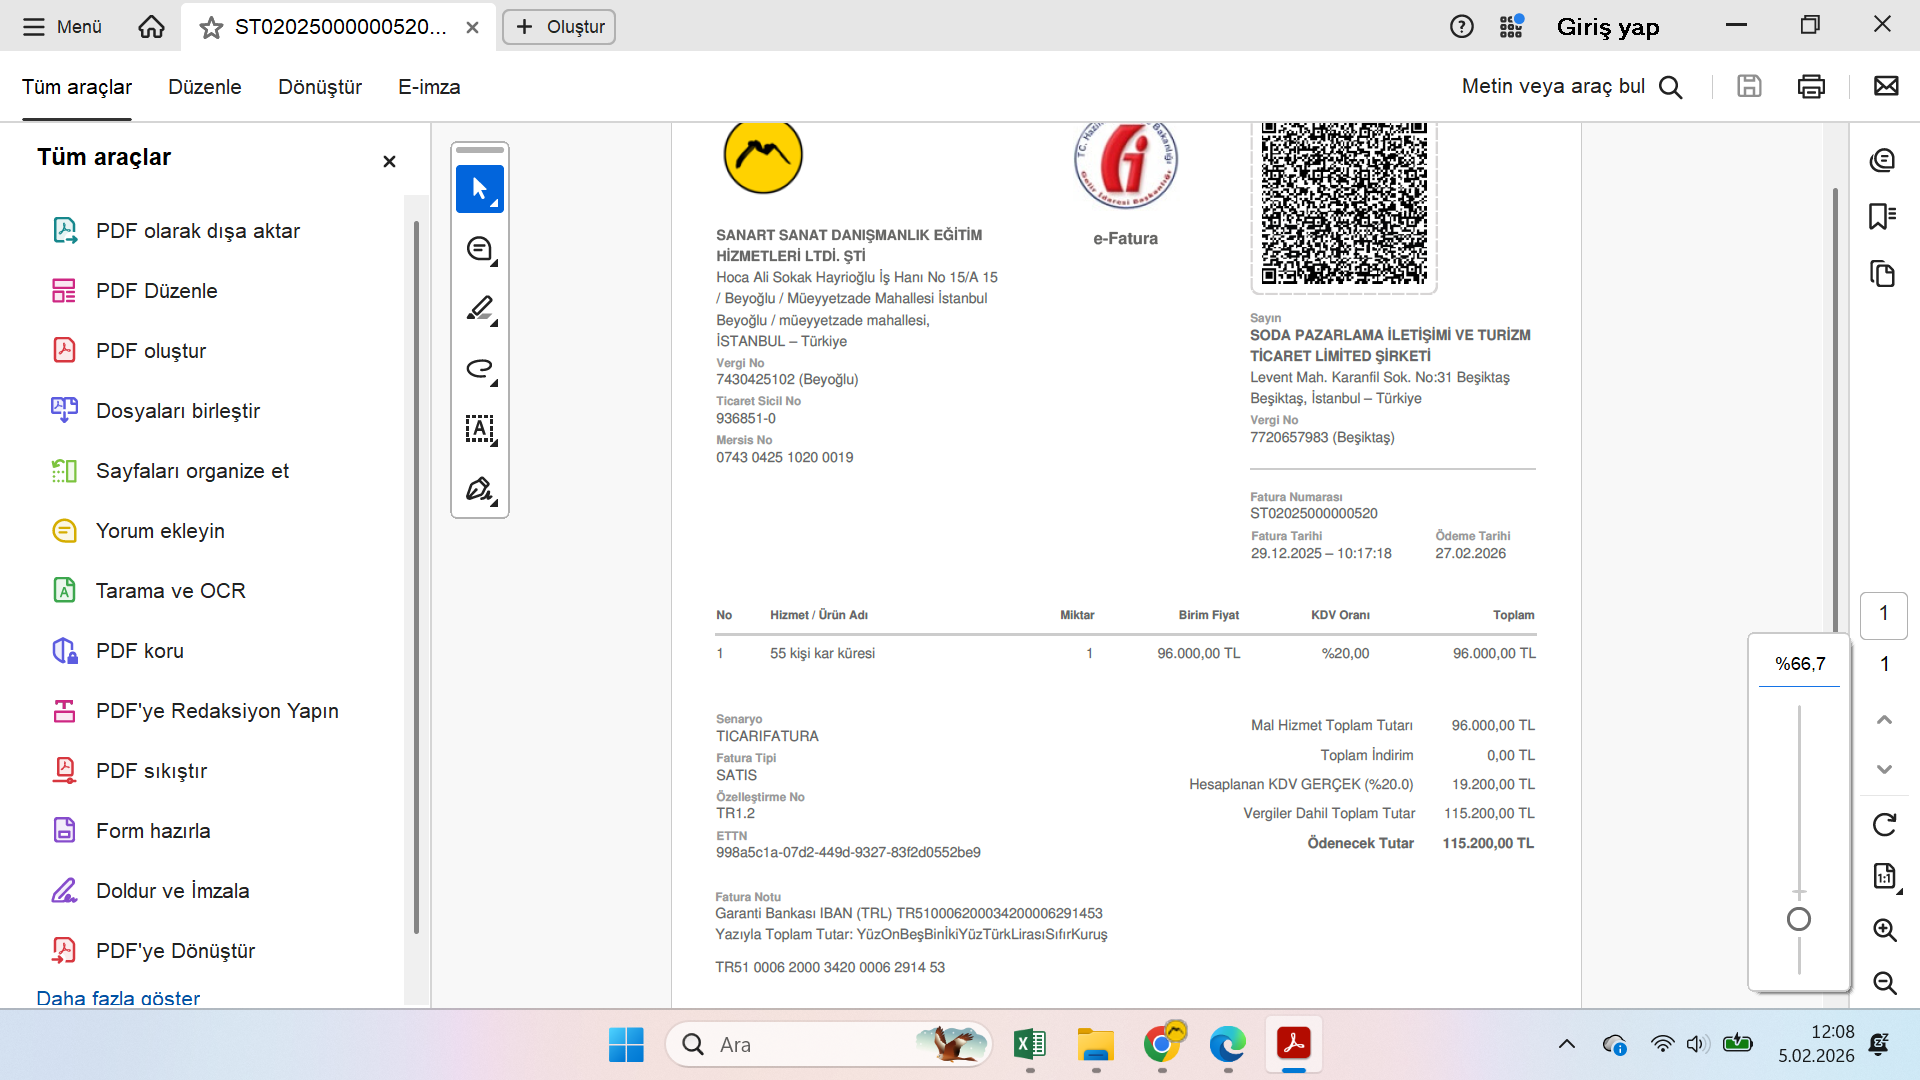Open the apps grid icon
This screenshot has width=1920, height=1080.
click(1511, 27)
